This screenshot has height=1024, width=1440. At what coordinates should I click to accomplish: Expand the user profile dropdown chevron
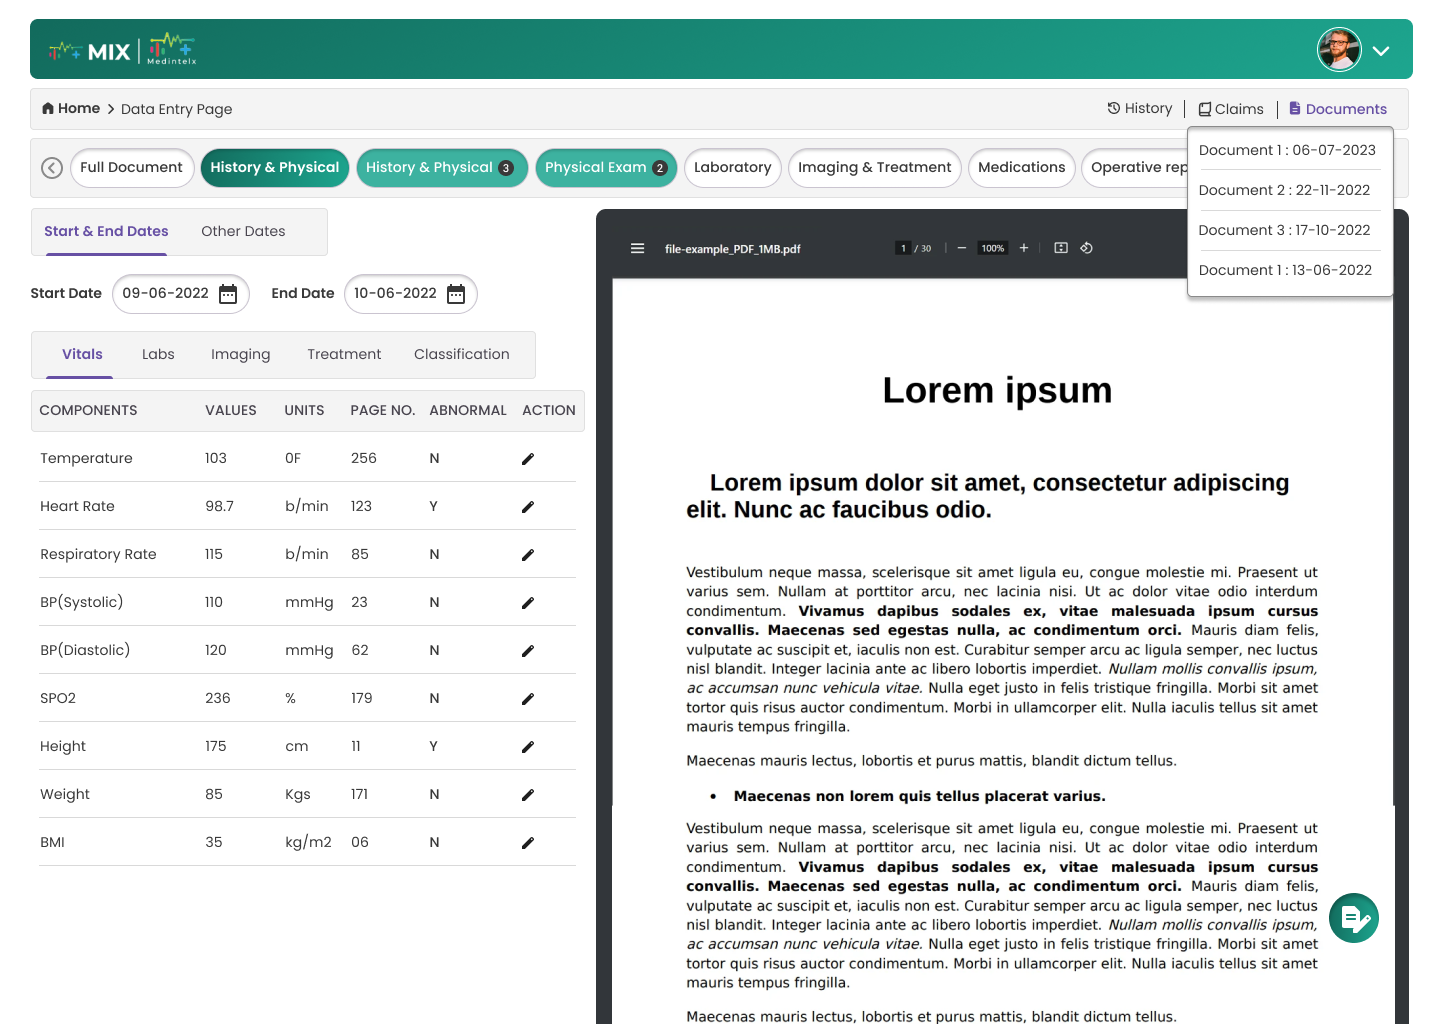1381,51
